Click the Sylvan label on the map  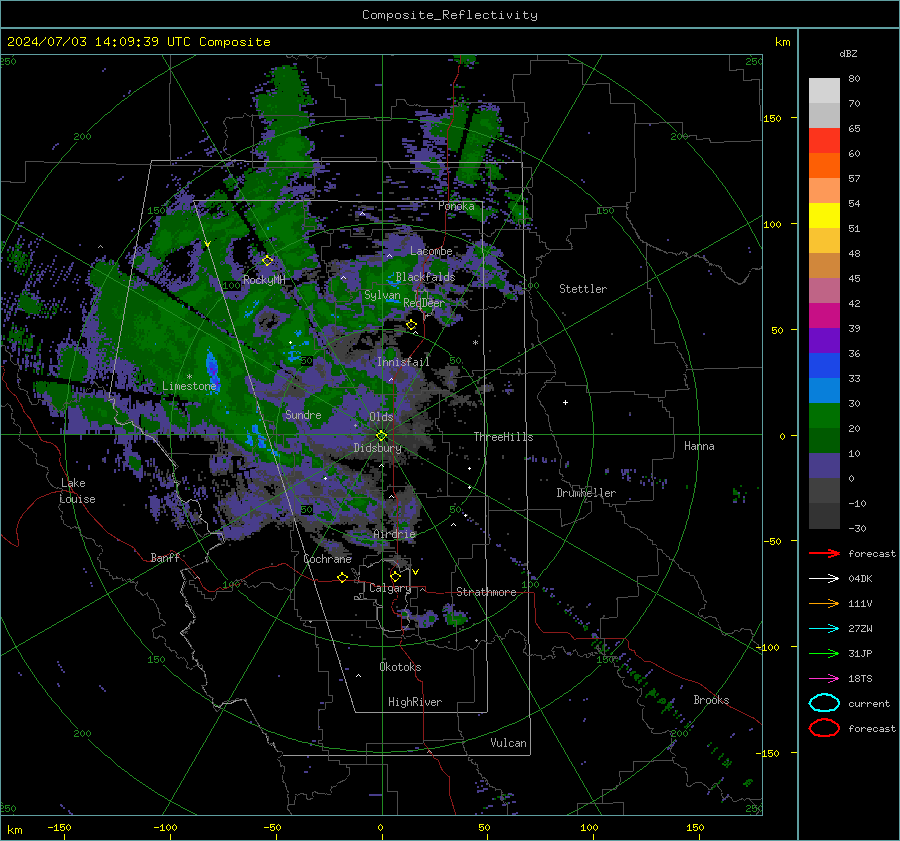point(382,295)
